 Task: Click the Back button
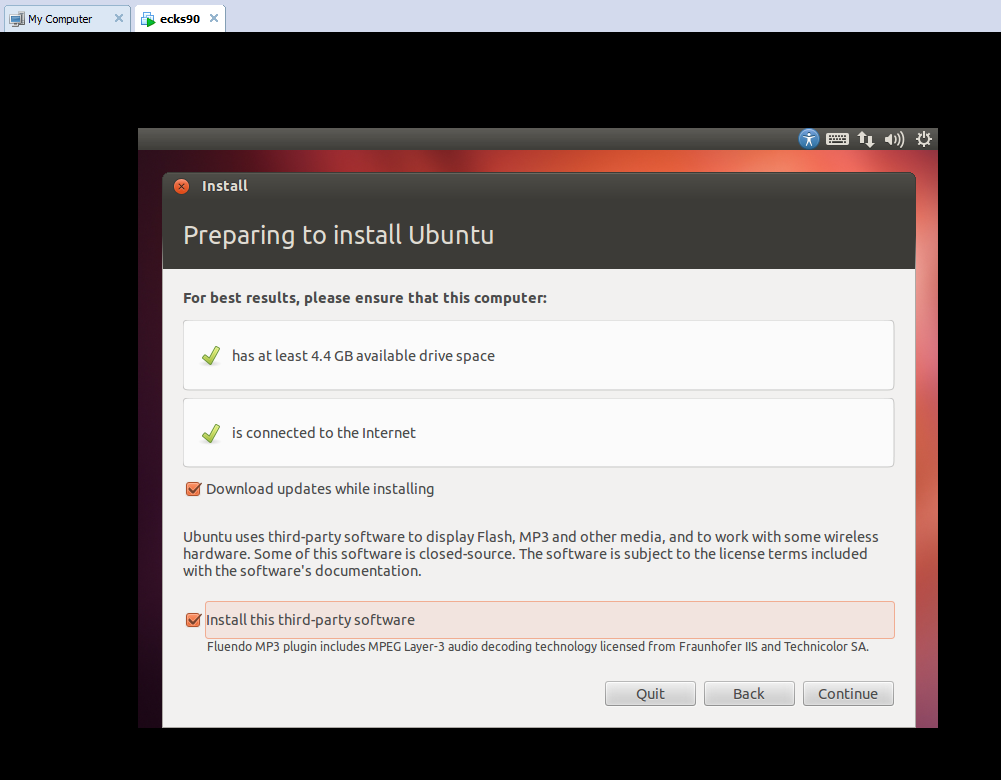[749, 694]
